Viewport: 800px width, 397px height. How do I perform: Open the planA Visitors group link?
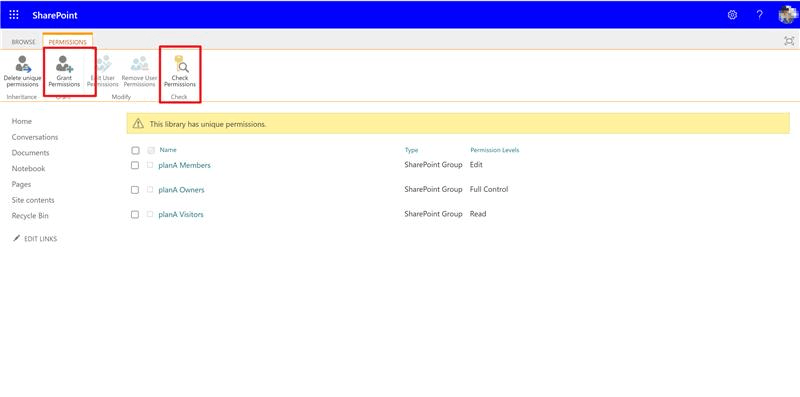pyautogui.click(x=181, y=215)
